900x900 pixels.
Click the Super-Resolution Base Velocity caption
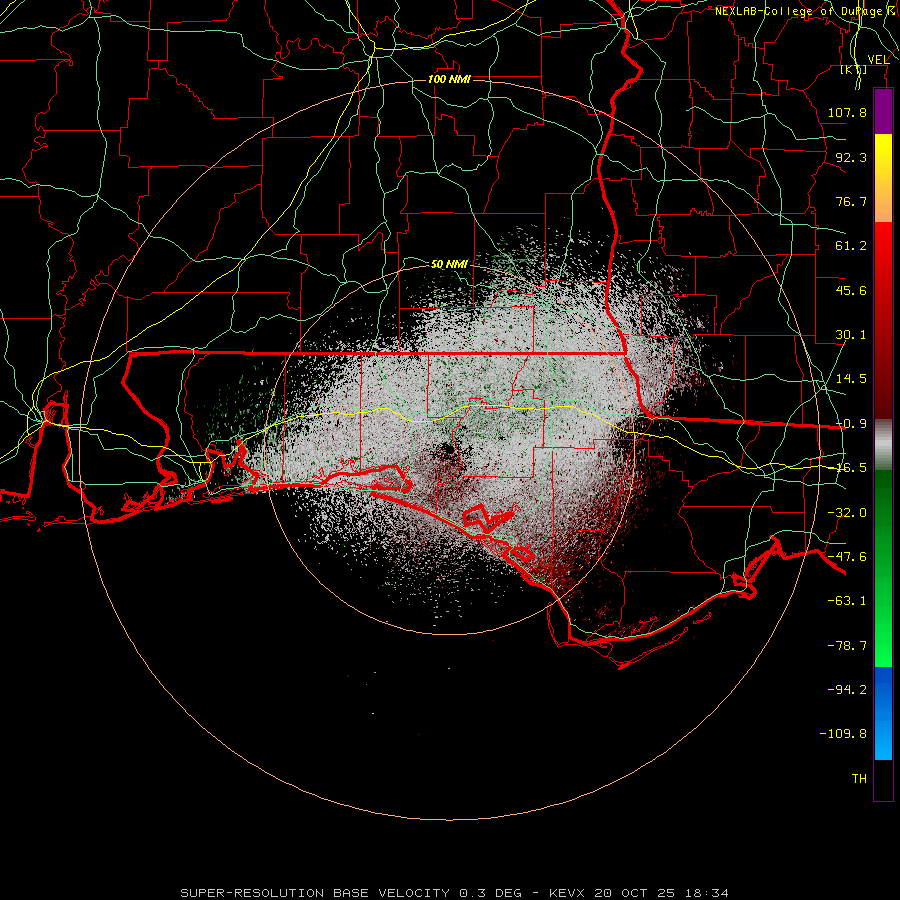[x=455, y=893]
